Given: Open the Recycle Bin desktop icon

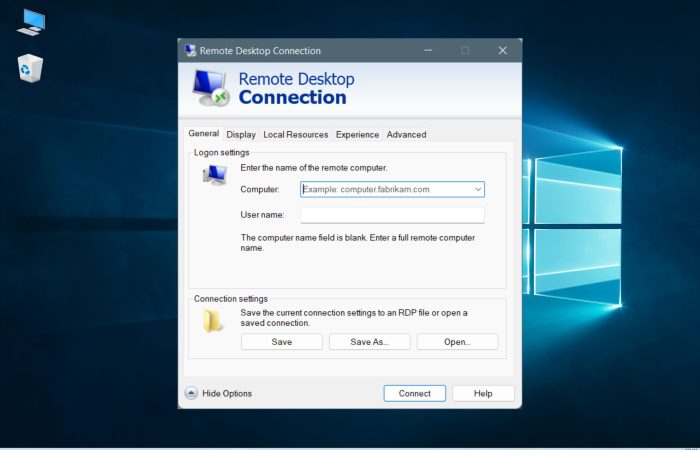Looking at the screenshot, I should coord(30,68).
